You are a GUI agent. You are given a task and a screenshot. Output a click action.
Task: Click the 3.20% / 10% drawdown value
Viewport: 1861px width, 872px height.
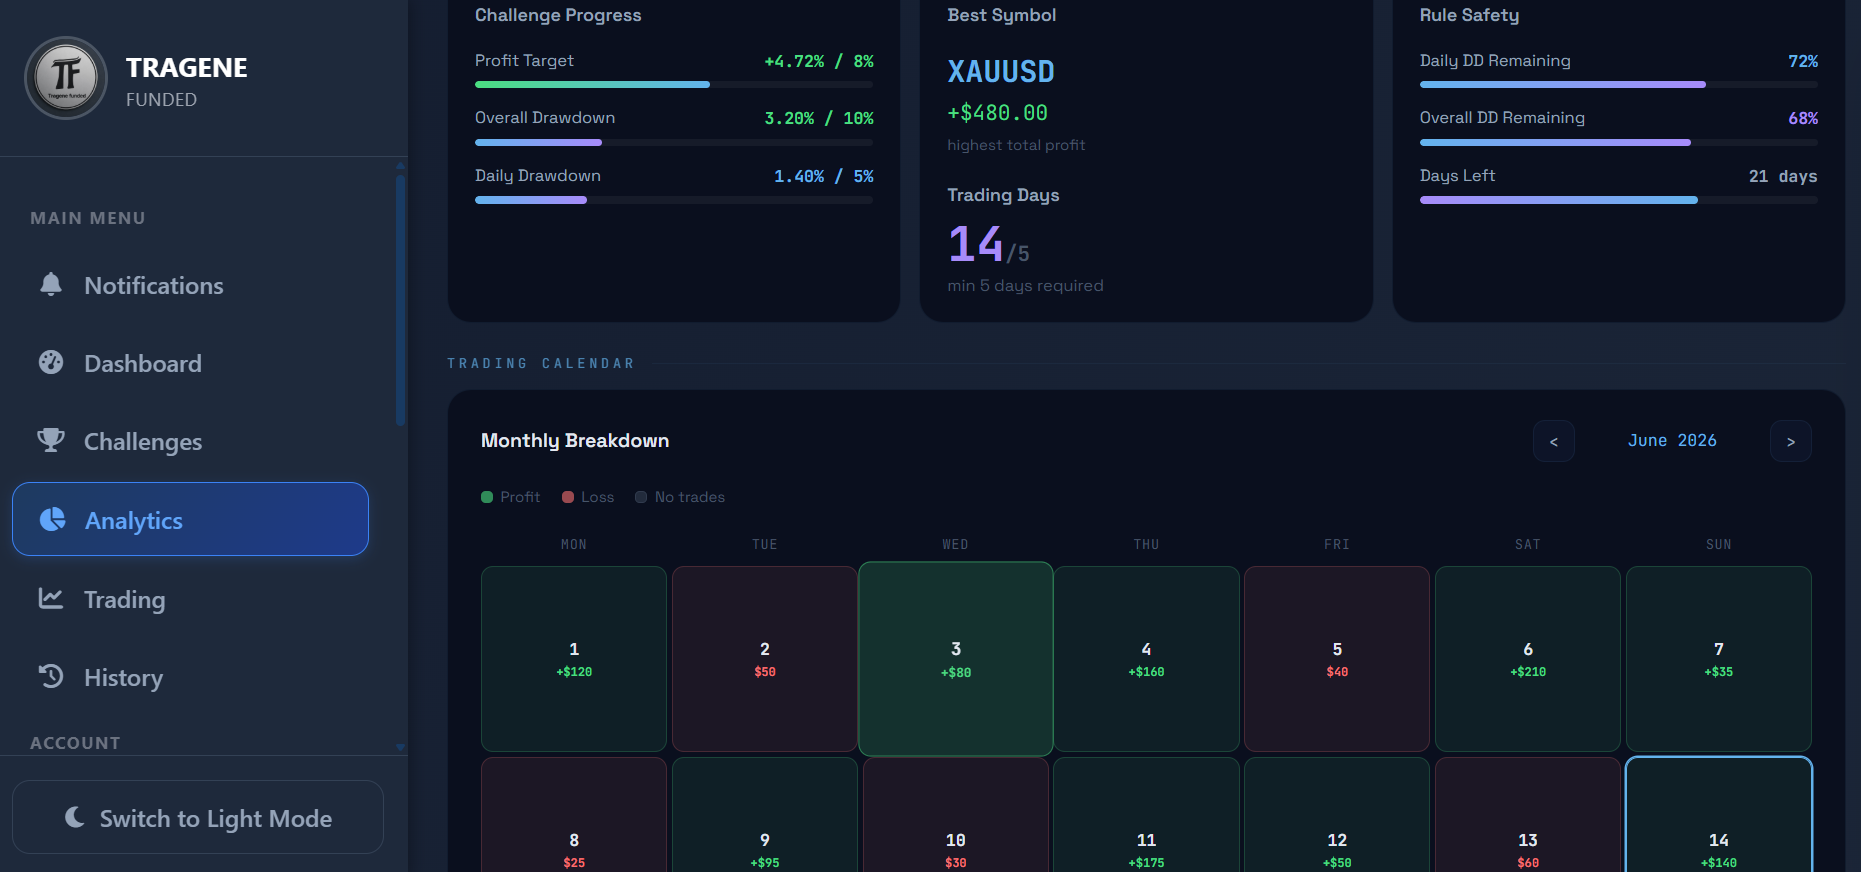pos(819,118)
